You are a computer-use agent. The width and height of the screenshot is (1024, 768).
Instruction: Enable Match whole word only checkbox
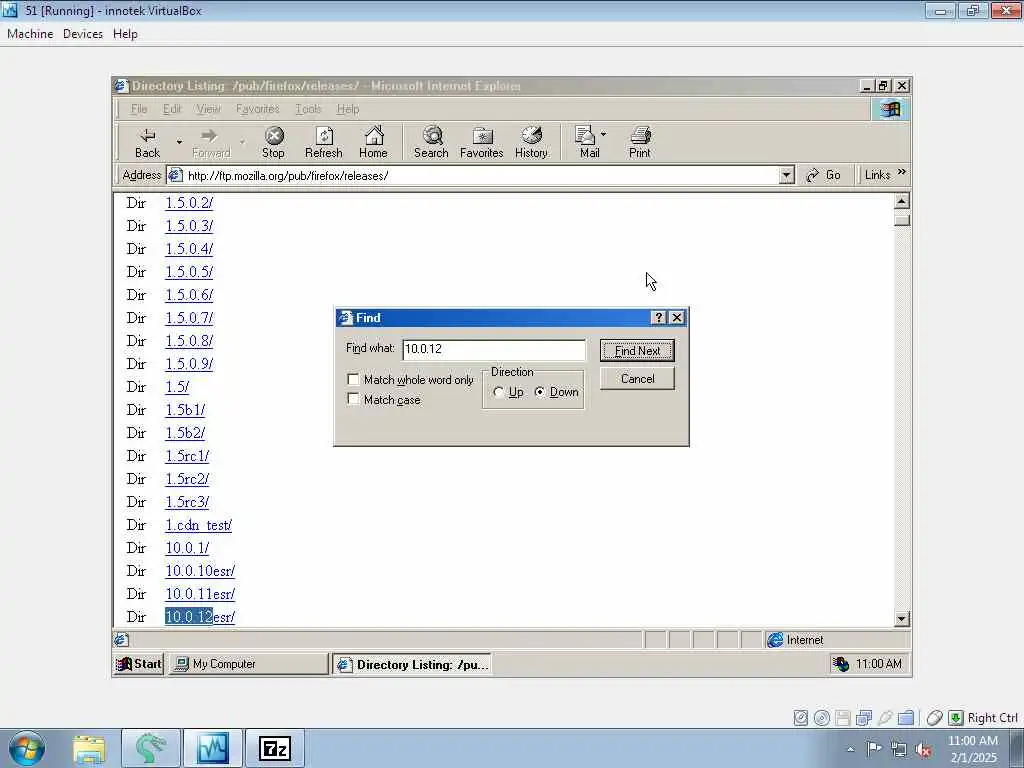click(x=353, y=379)
